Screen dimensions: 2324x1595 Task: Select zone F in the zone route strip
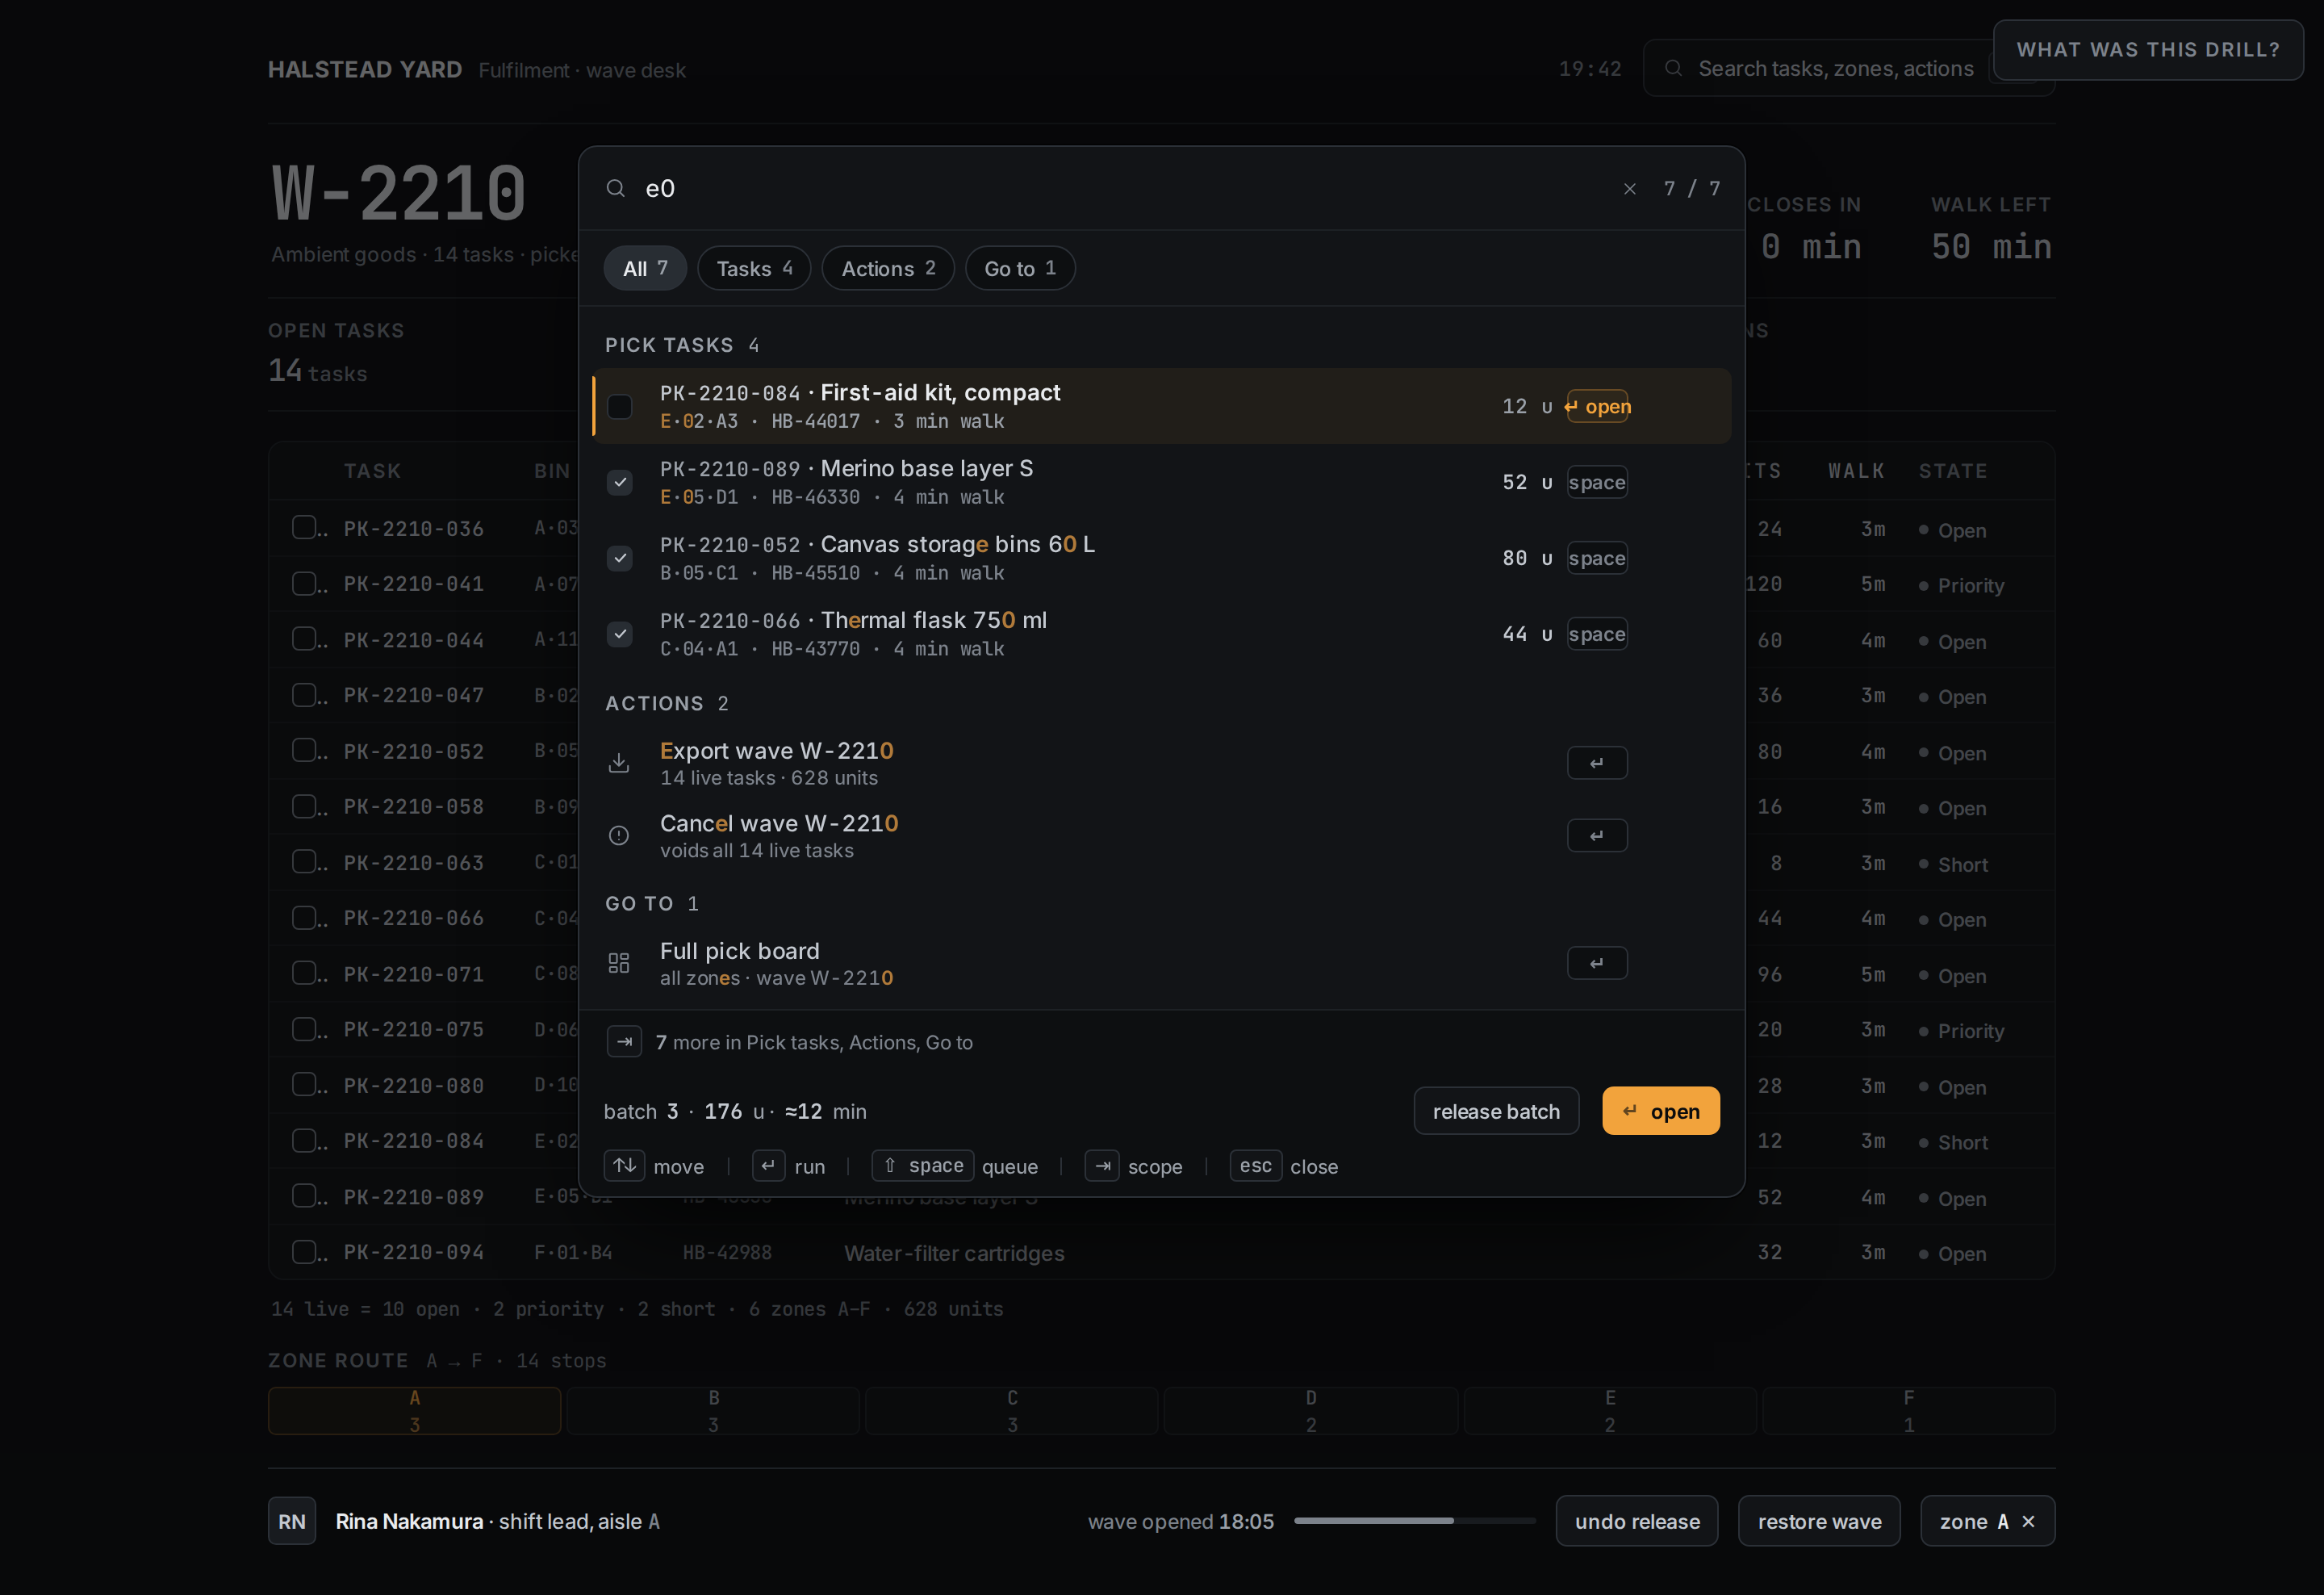pos(1908,1411)
